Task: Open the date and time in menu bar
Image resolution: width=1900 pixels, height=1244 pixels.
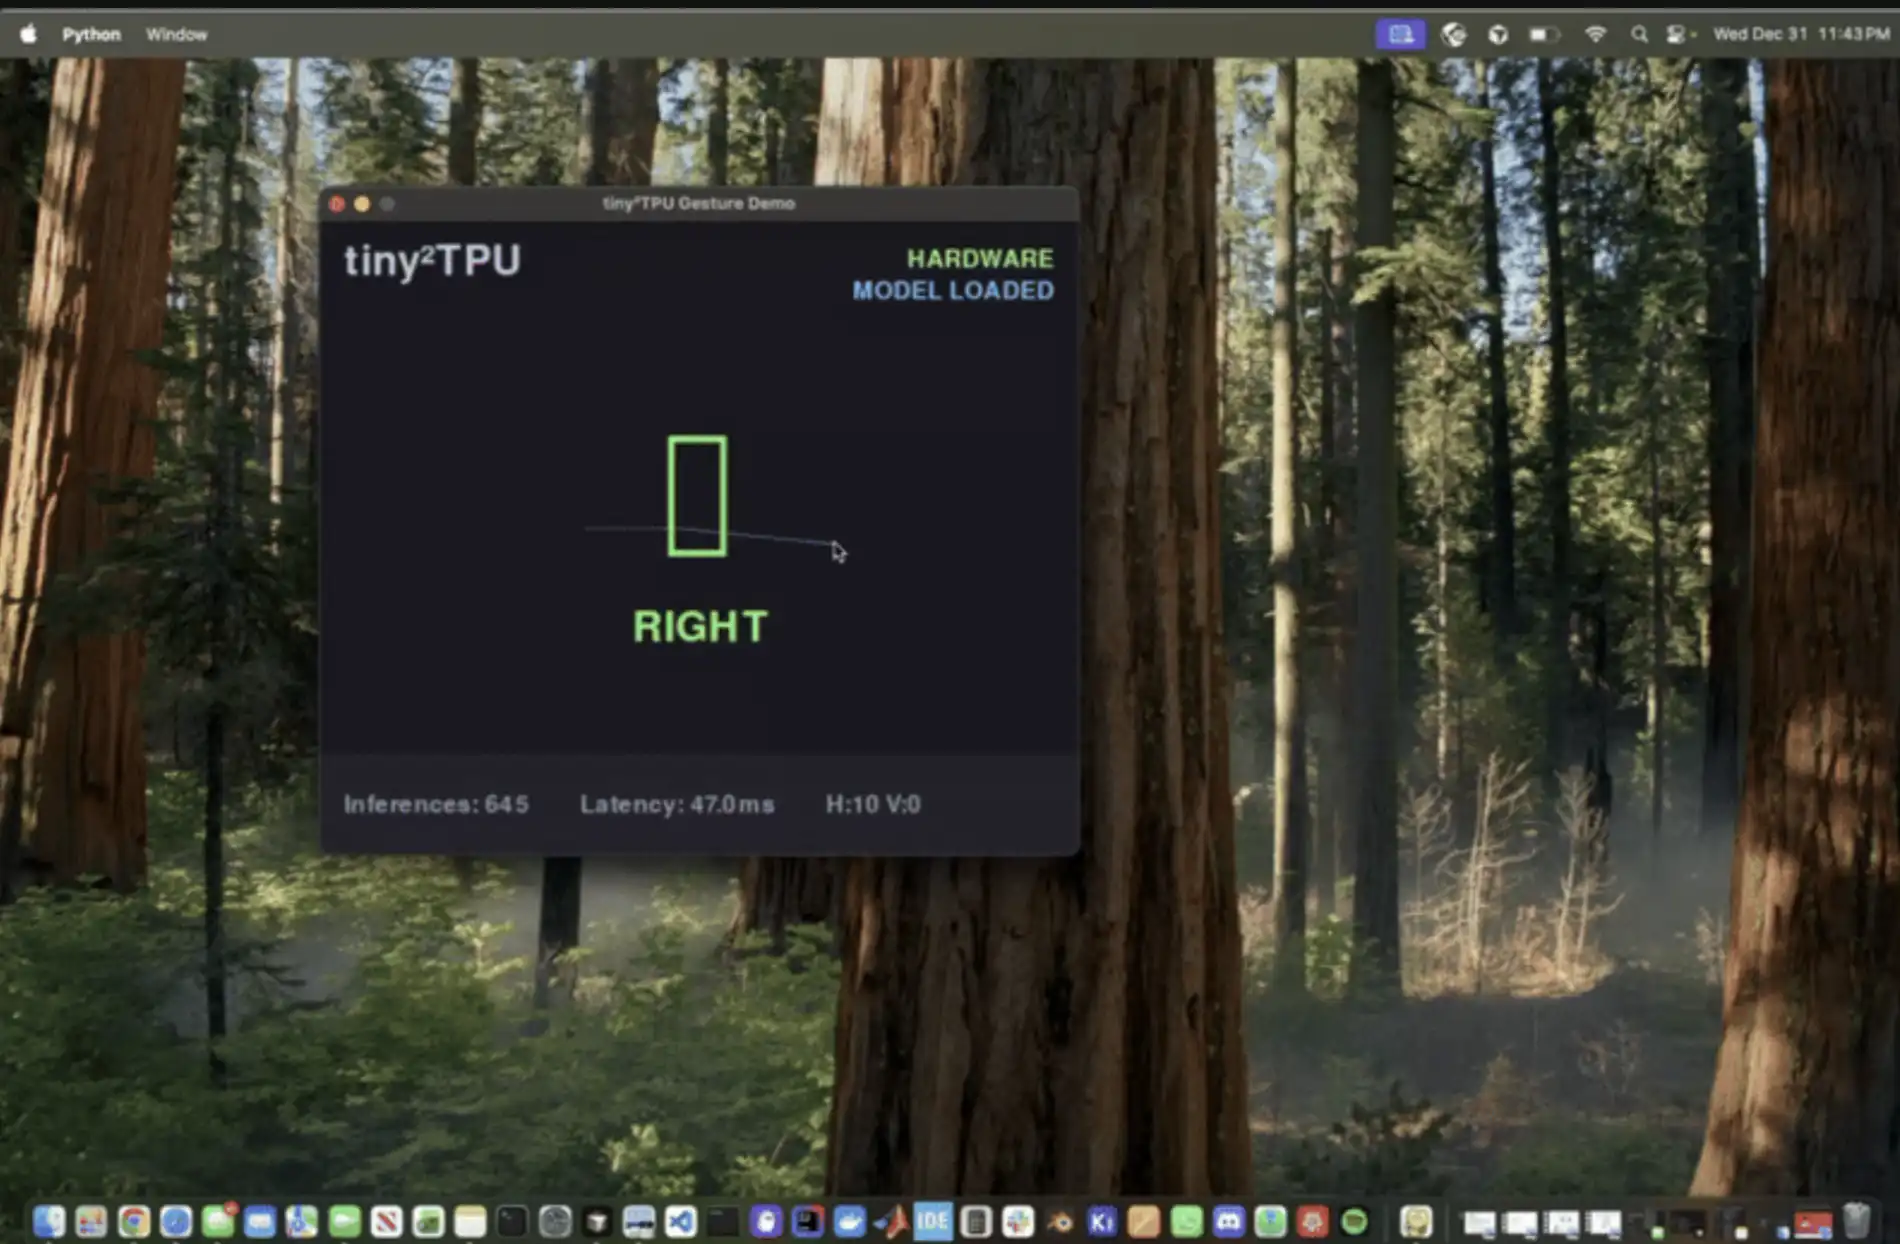Action: point(1800,34)
